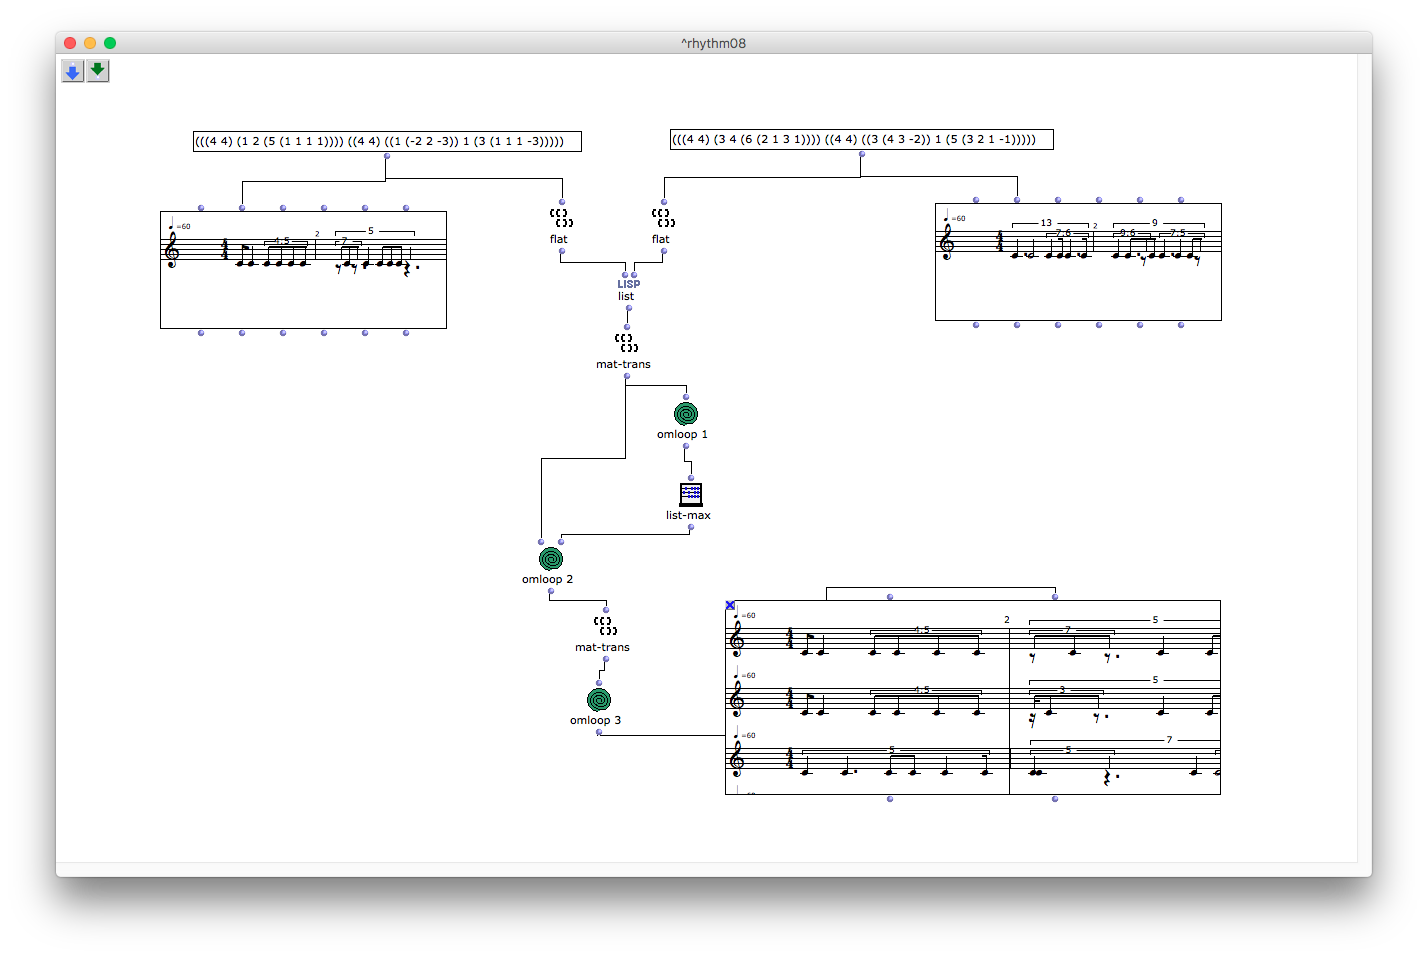Click the input dot above omloop 1
This screenshot has width=1428, height=957.
pyautogui.click(x=686, y=397)
